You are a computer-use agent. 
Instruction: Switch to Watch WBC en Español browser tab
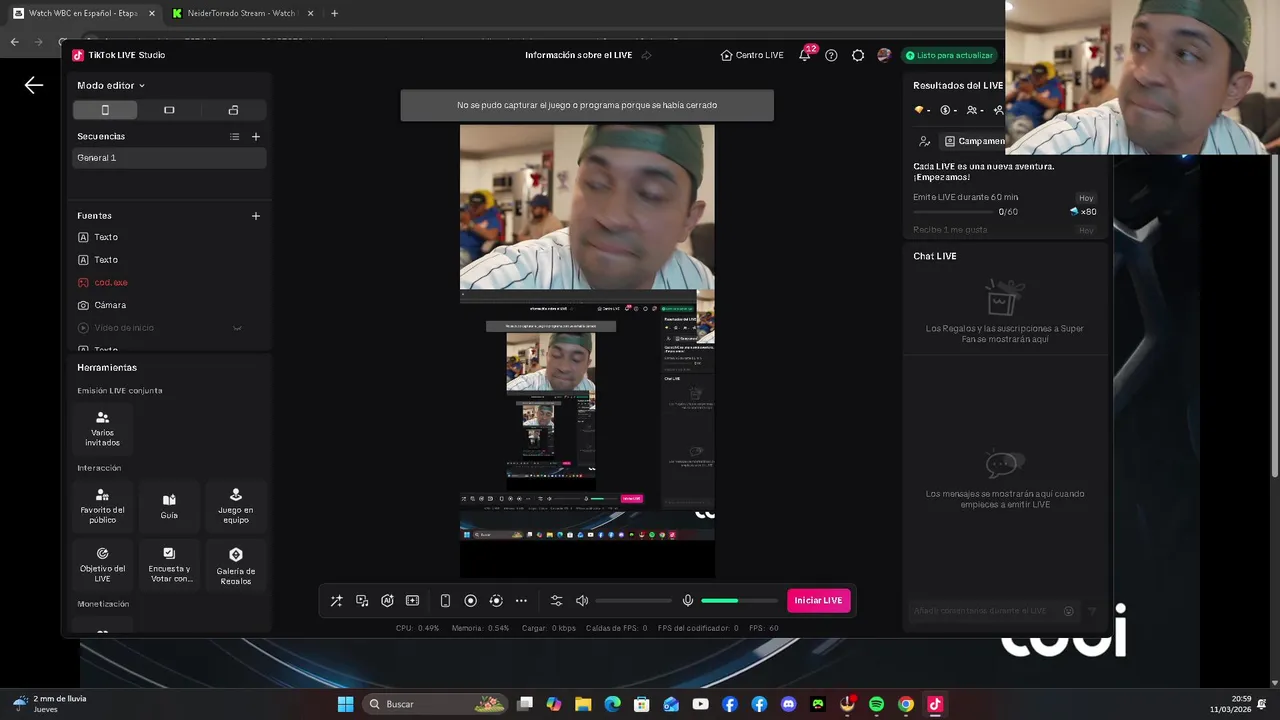click(82, 13)
